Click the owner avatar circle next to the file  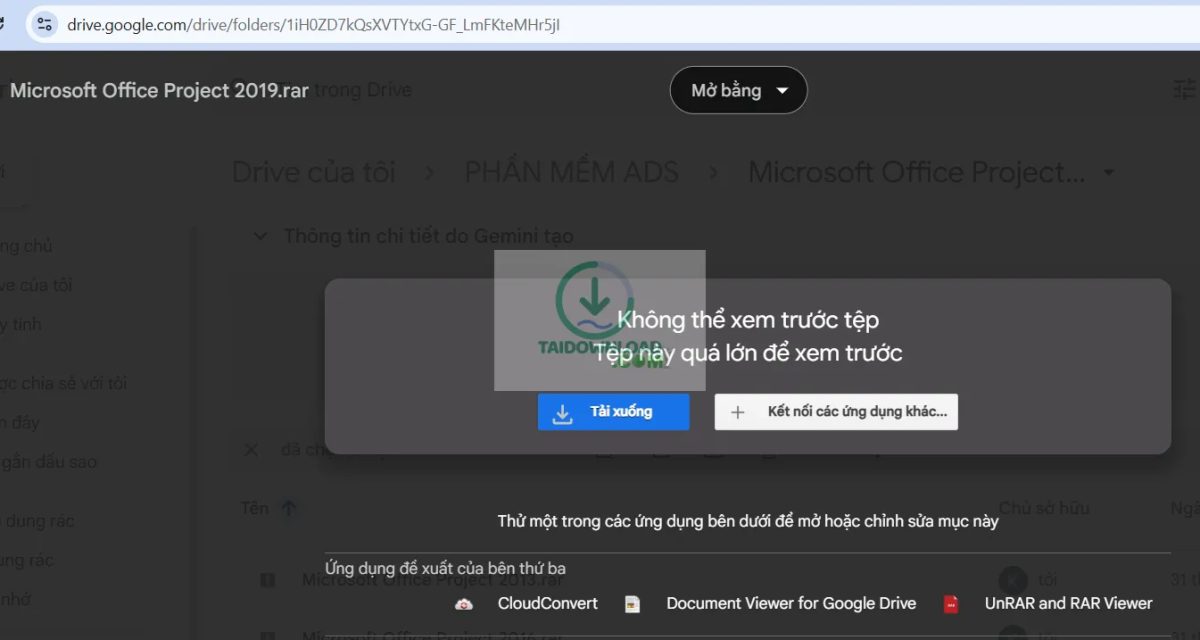click(1012, 580)
